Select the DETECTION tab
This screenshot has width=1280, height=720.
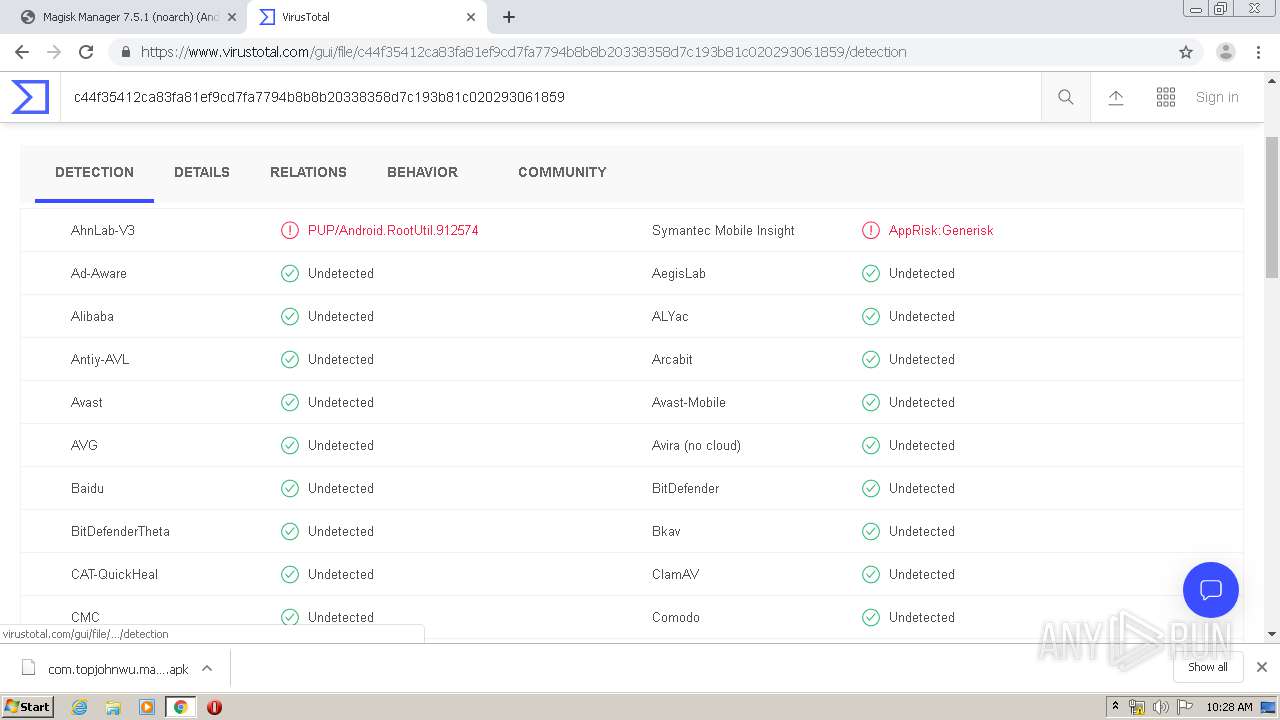tap(94, 172)
